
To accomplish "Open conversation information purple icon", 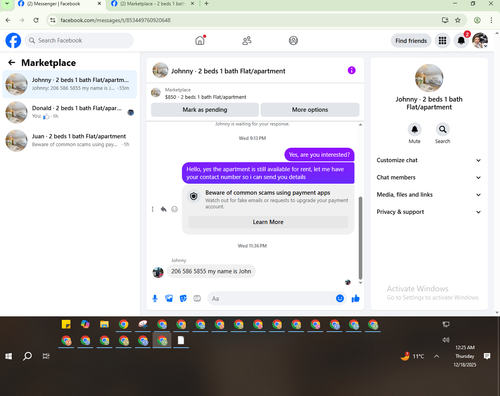I will (x=352, y=70).
